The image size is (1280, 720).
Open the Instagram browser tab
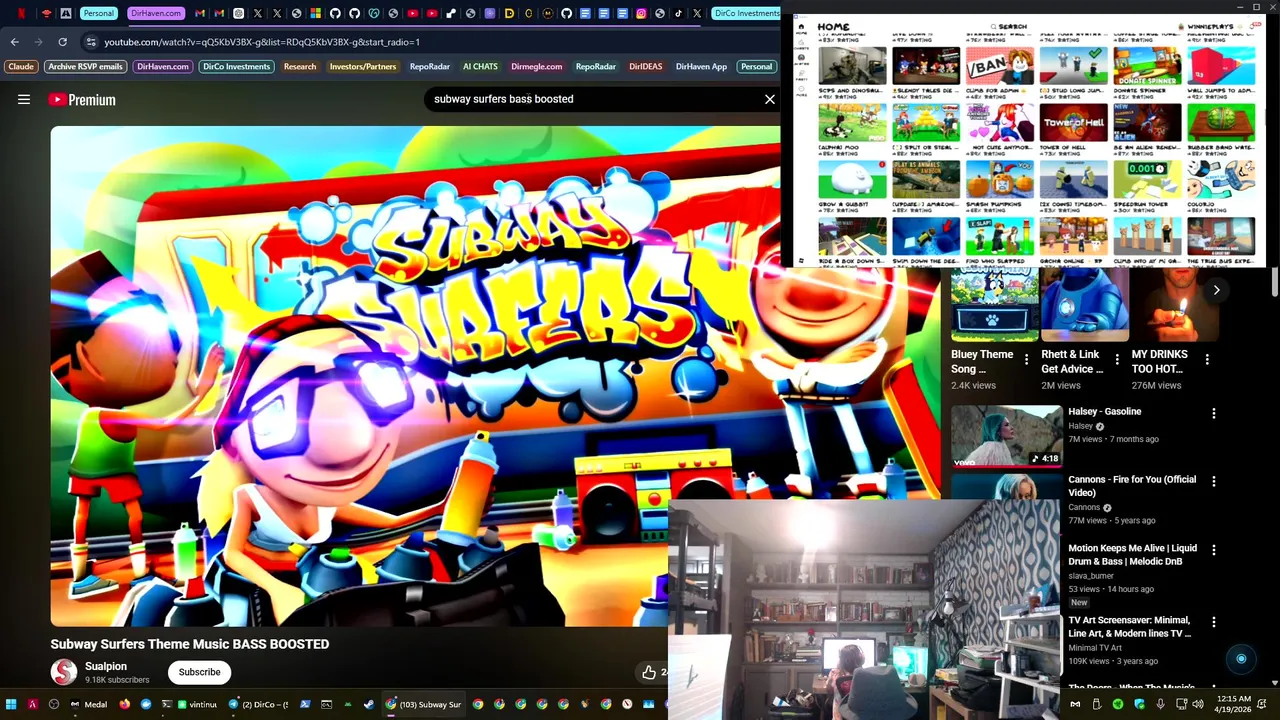point(641,13)
